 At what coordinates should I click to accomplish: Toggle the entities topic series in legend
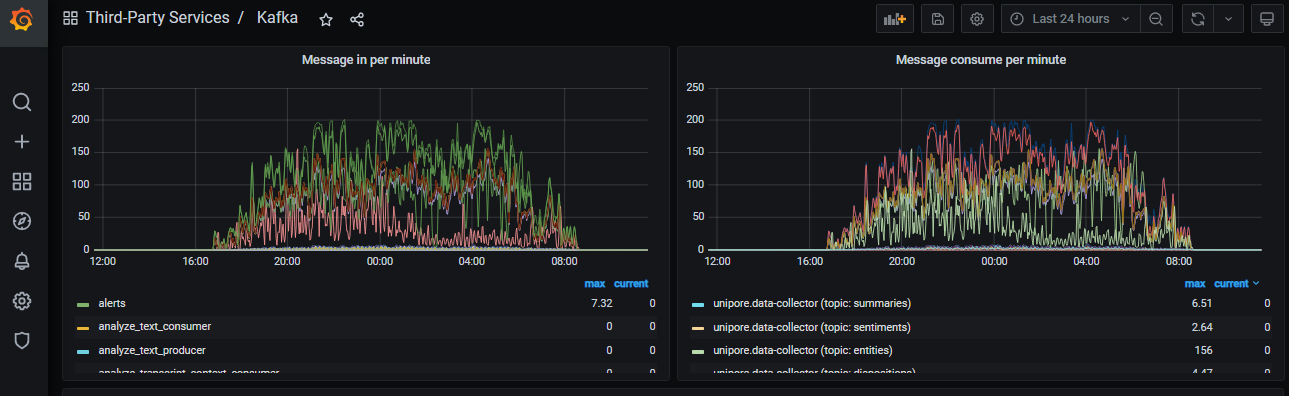(803, 350)
